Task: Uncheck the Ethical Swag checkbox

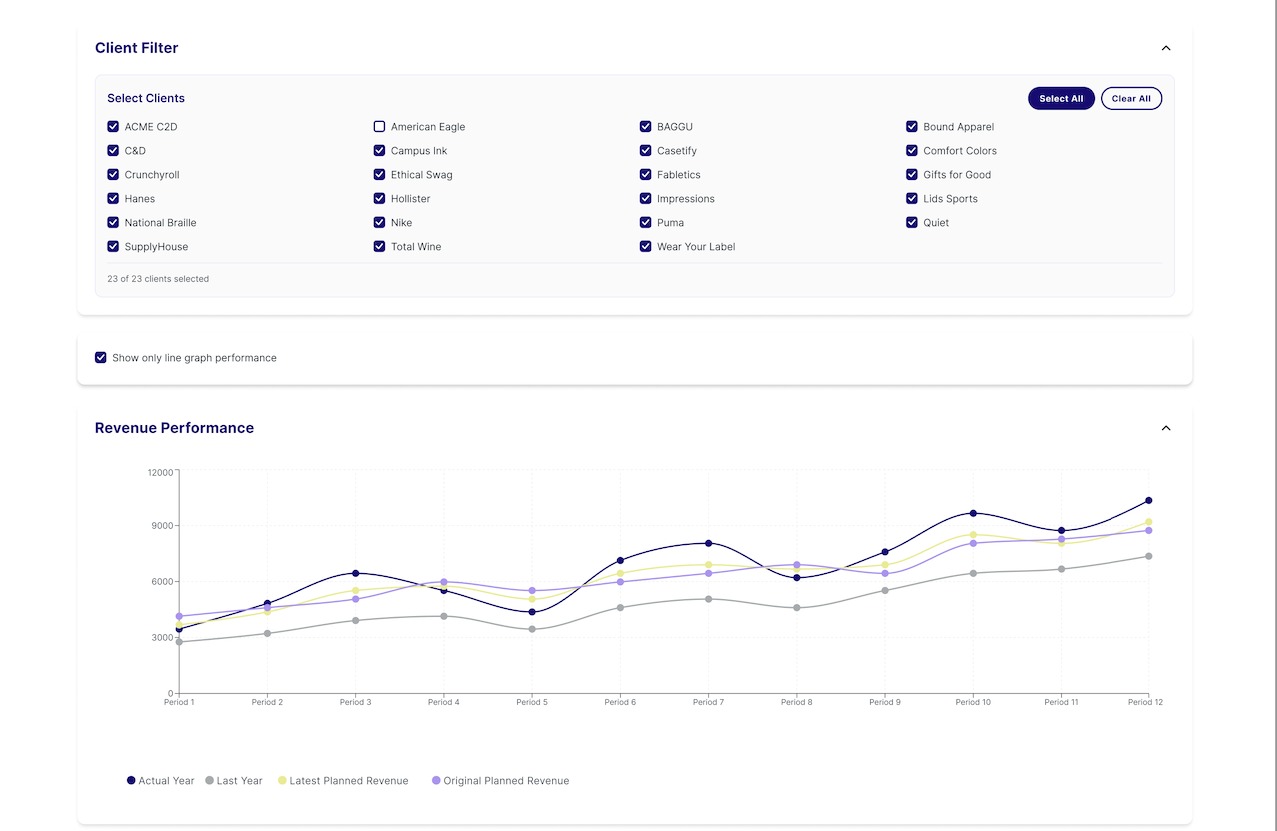Action: (x=379, y=175)
